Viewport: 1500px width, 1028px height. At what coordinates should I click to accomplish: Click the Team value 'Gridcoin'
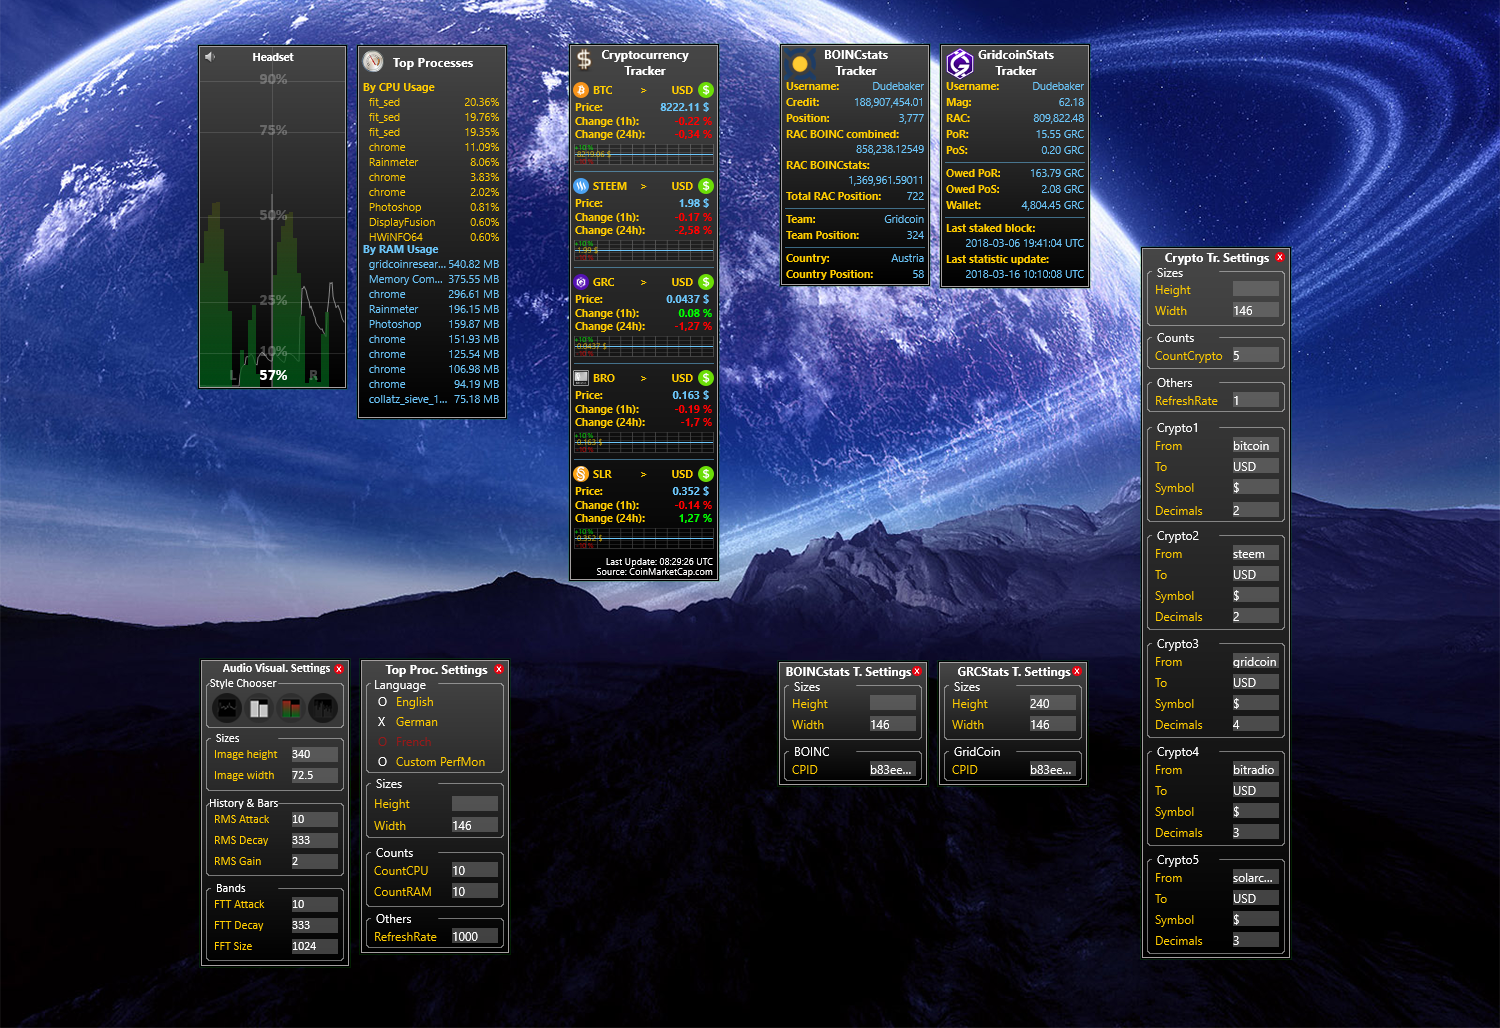pos(904,219)
